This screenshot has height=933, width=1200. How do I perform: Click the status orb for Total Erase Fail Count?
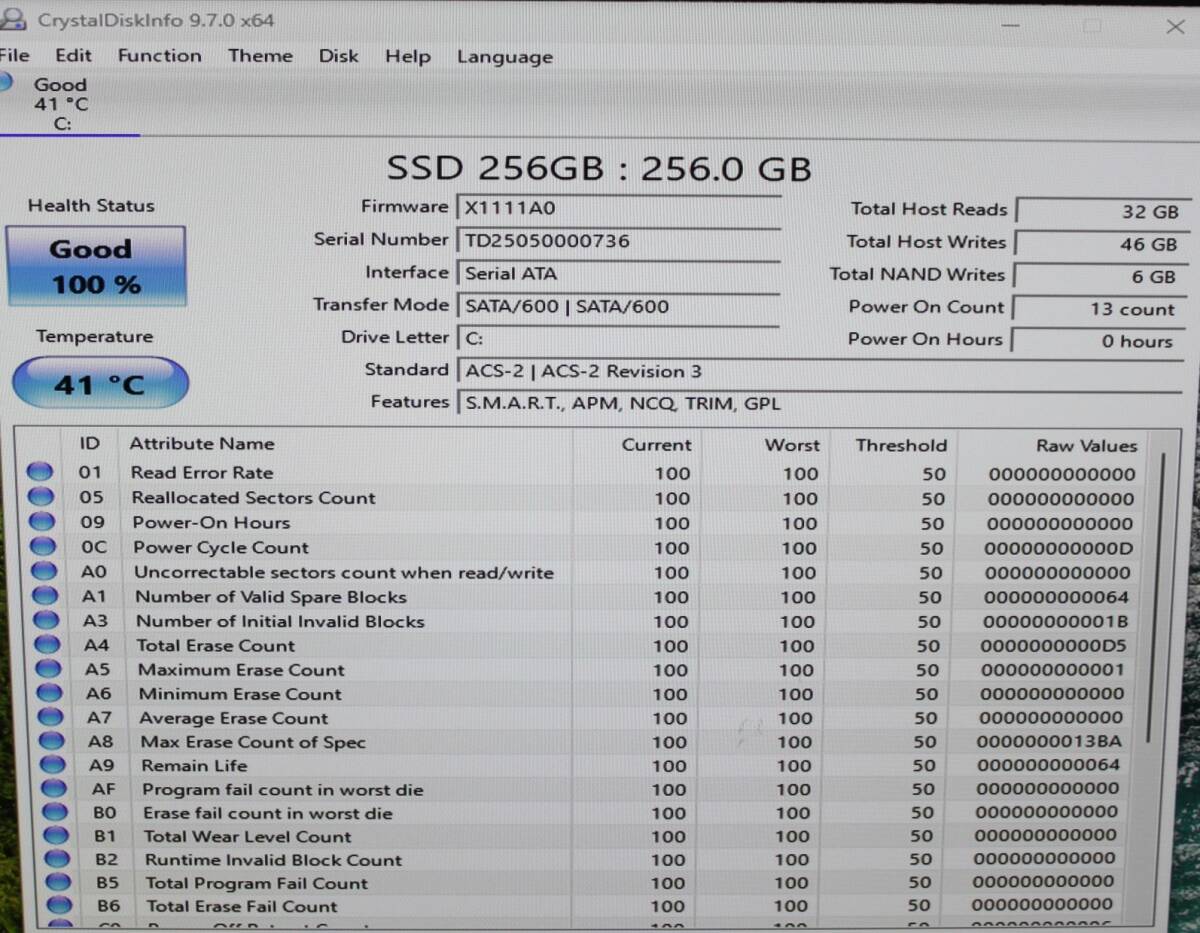(x=59, y=905)
